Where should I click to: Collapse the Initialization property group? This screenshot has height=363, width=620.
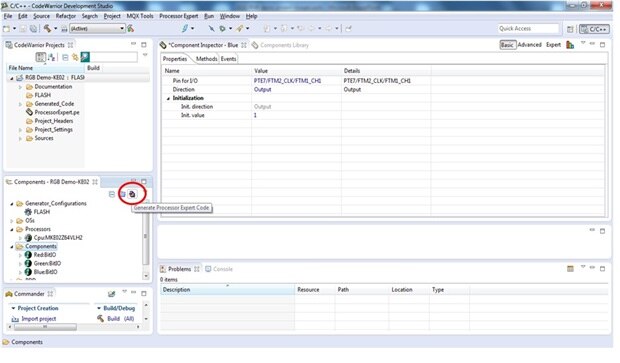tap(168, 98)
